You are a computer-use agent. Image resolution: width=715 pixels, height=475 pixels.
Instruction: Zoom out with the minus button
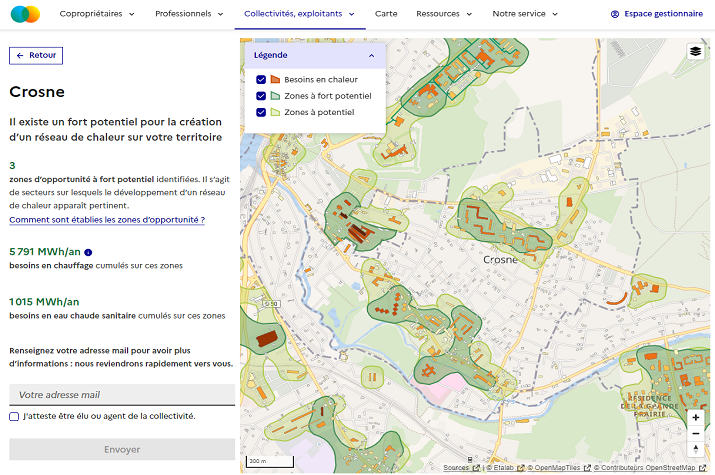click(695, 434)
